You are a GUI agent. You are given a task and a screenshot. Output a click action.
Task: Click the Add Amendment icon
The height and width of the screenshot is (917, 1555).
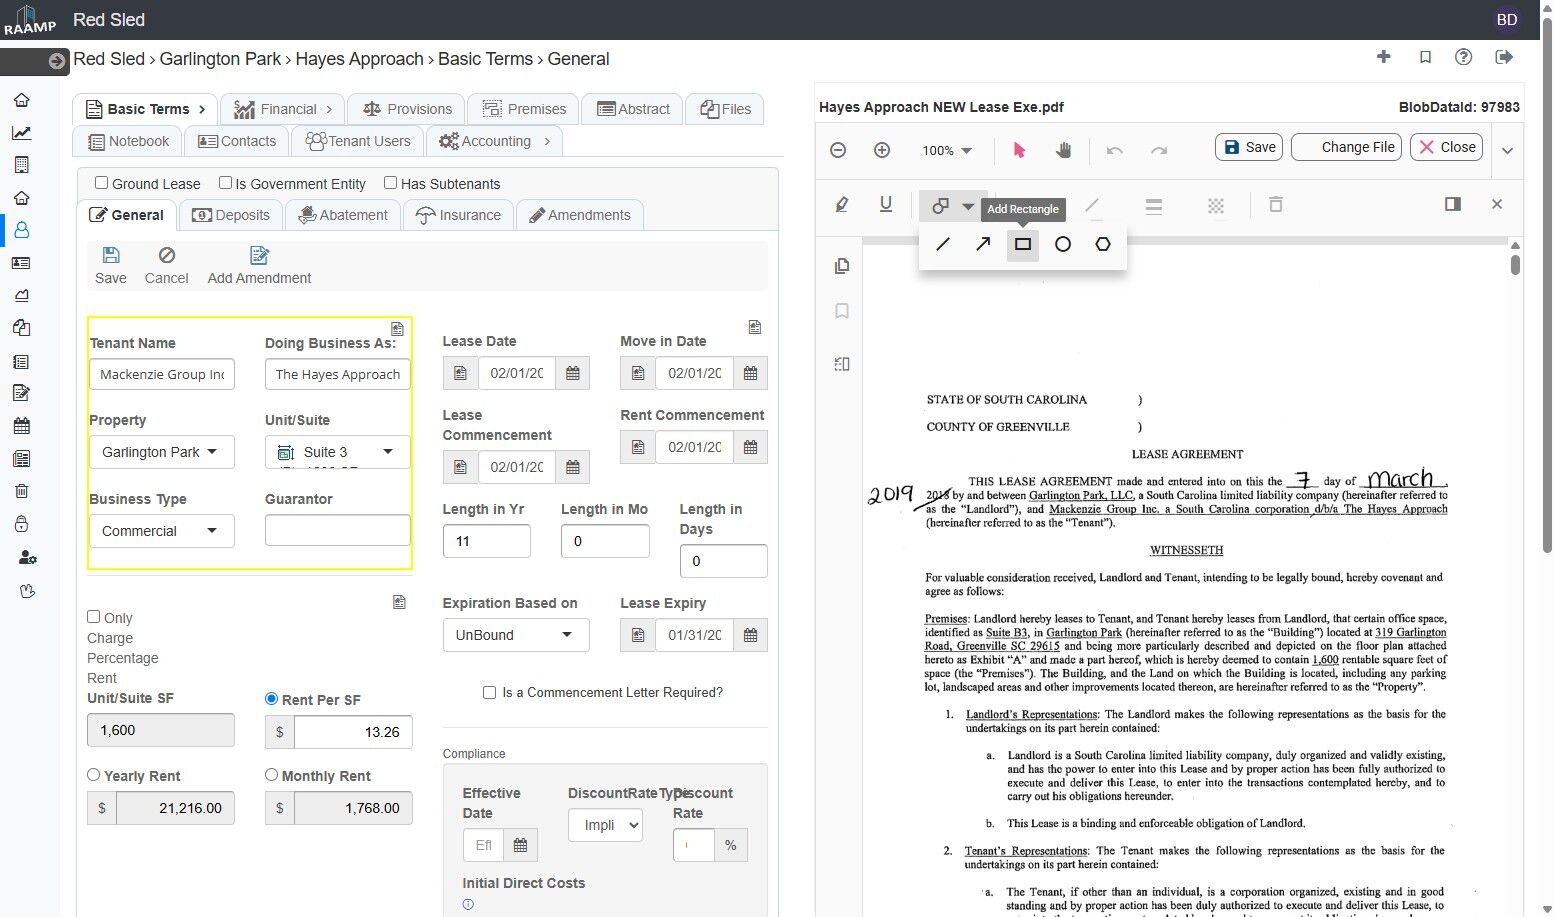pos(259,256)
